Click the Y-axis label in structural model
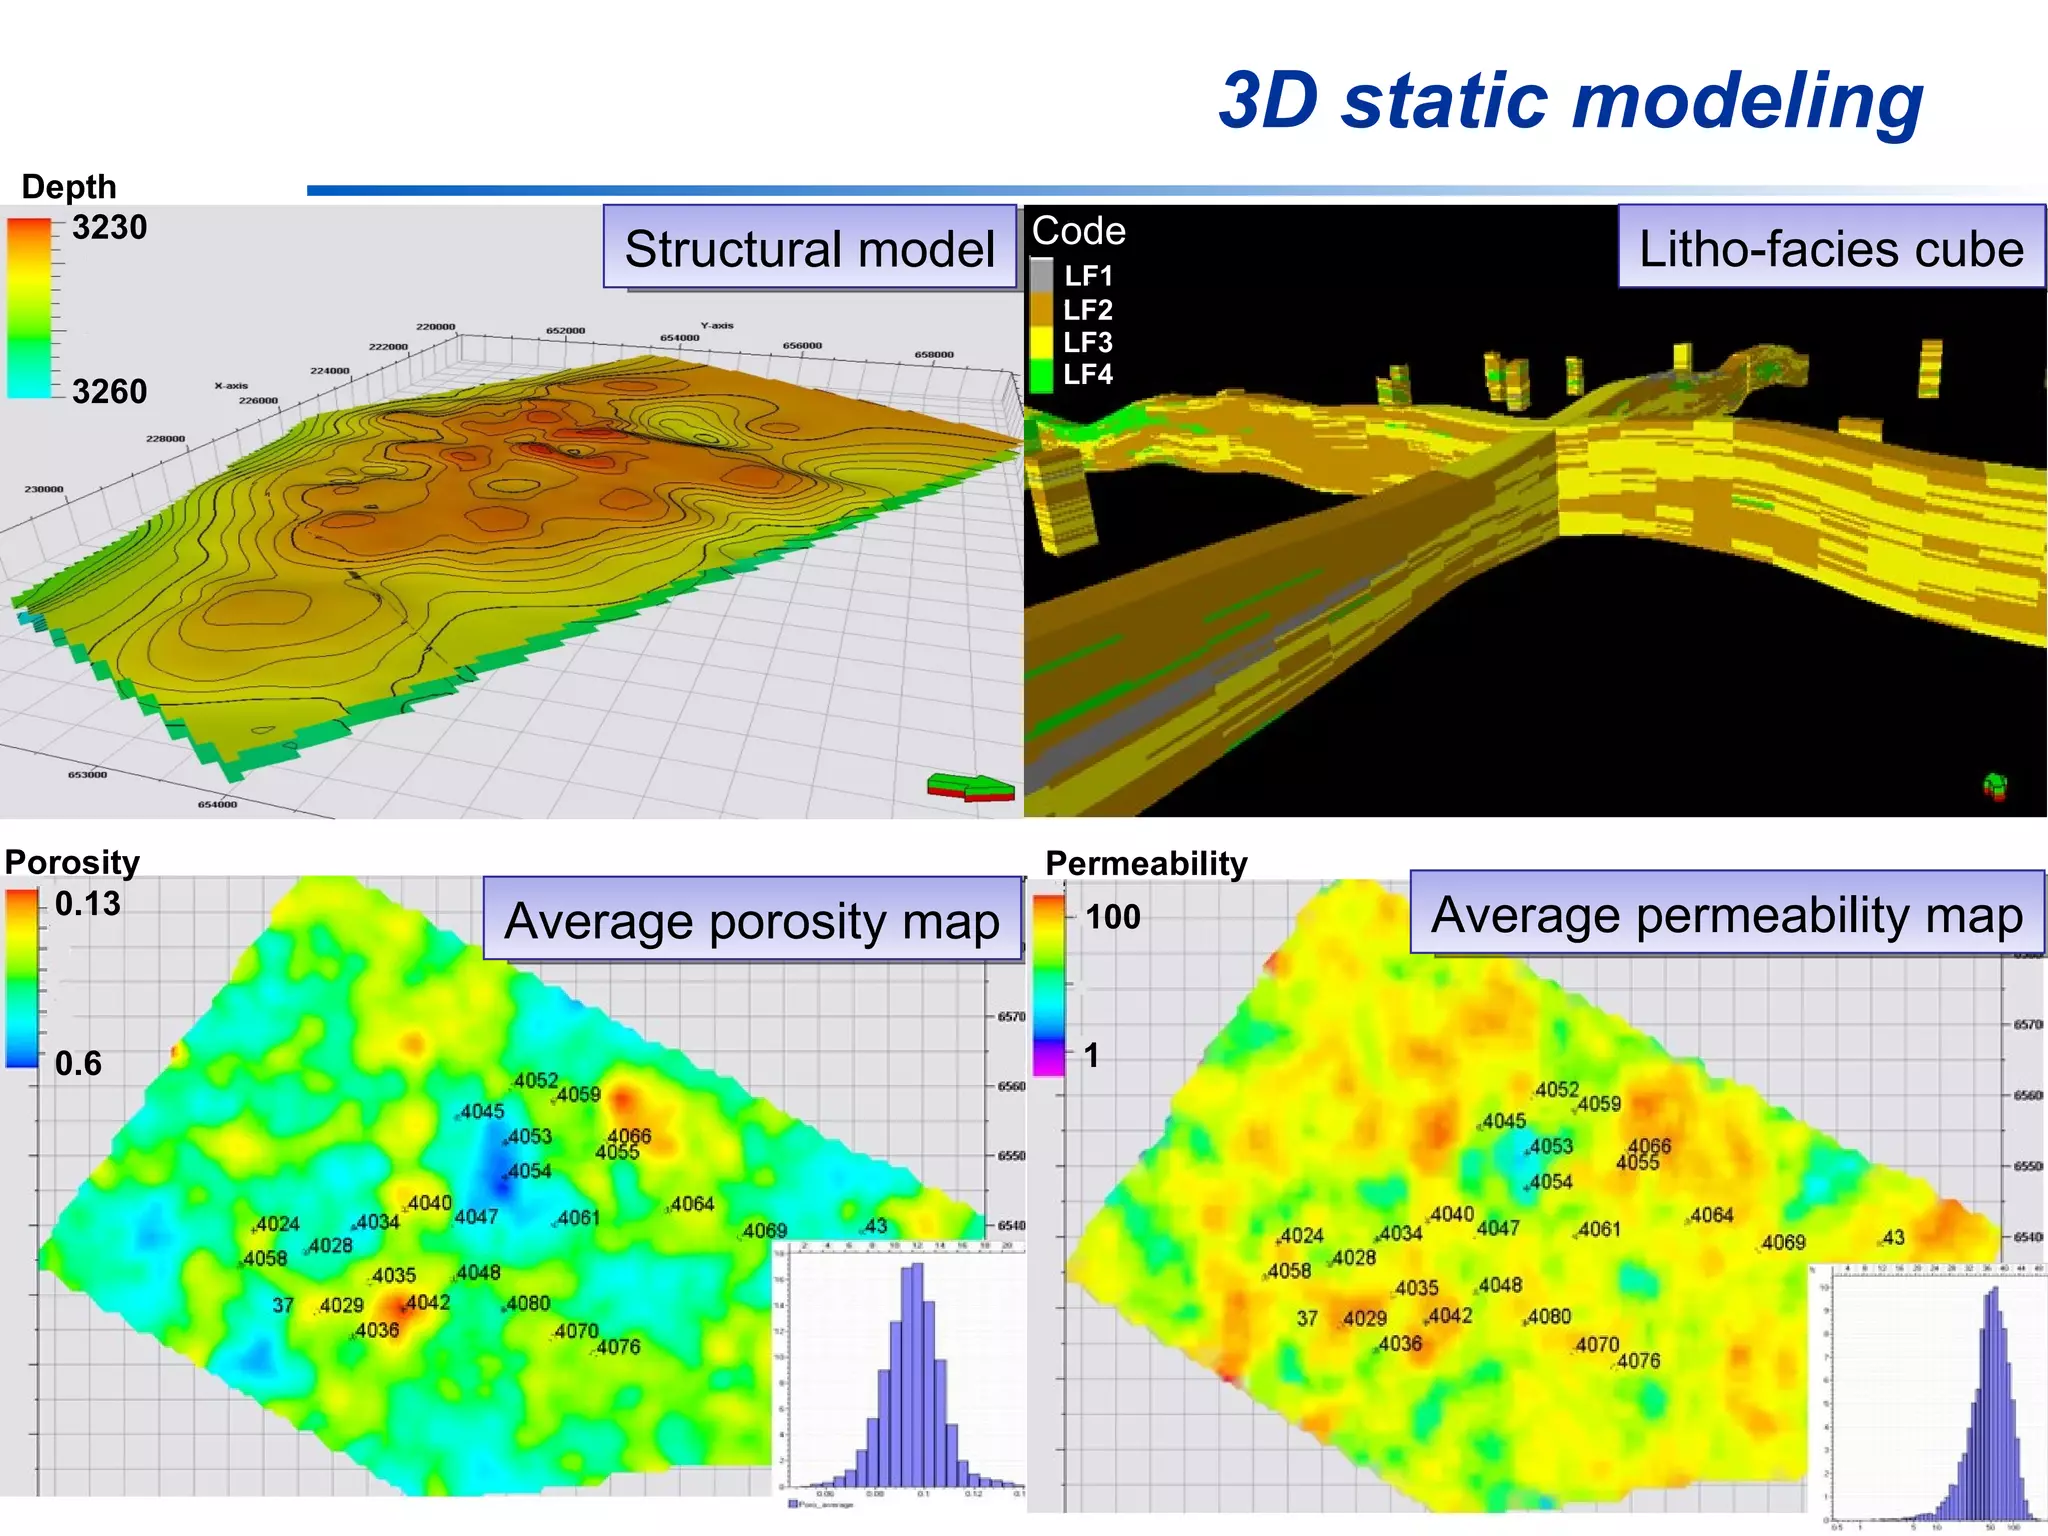This screenshot has height=1536, width=2048. (x=717, y=326)
